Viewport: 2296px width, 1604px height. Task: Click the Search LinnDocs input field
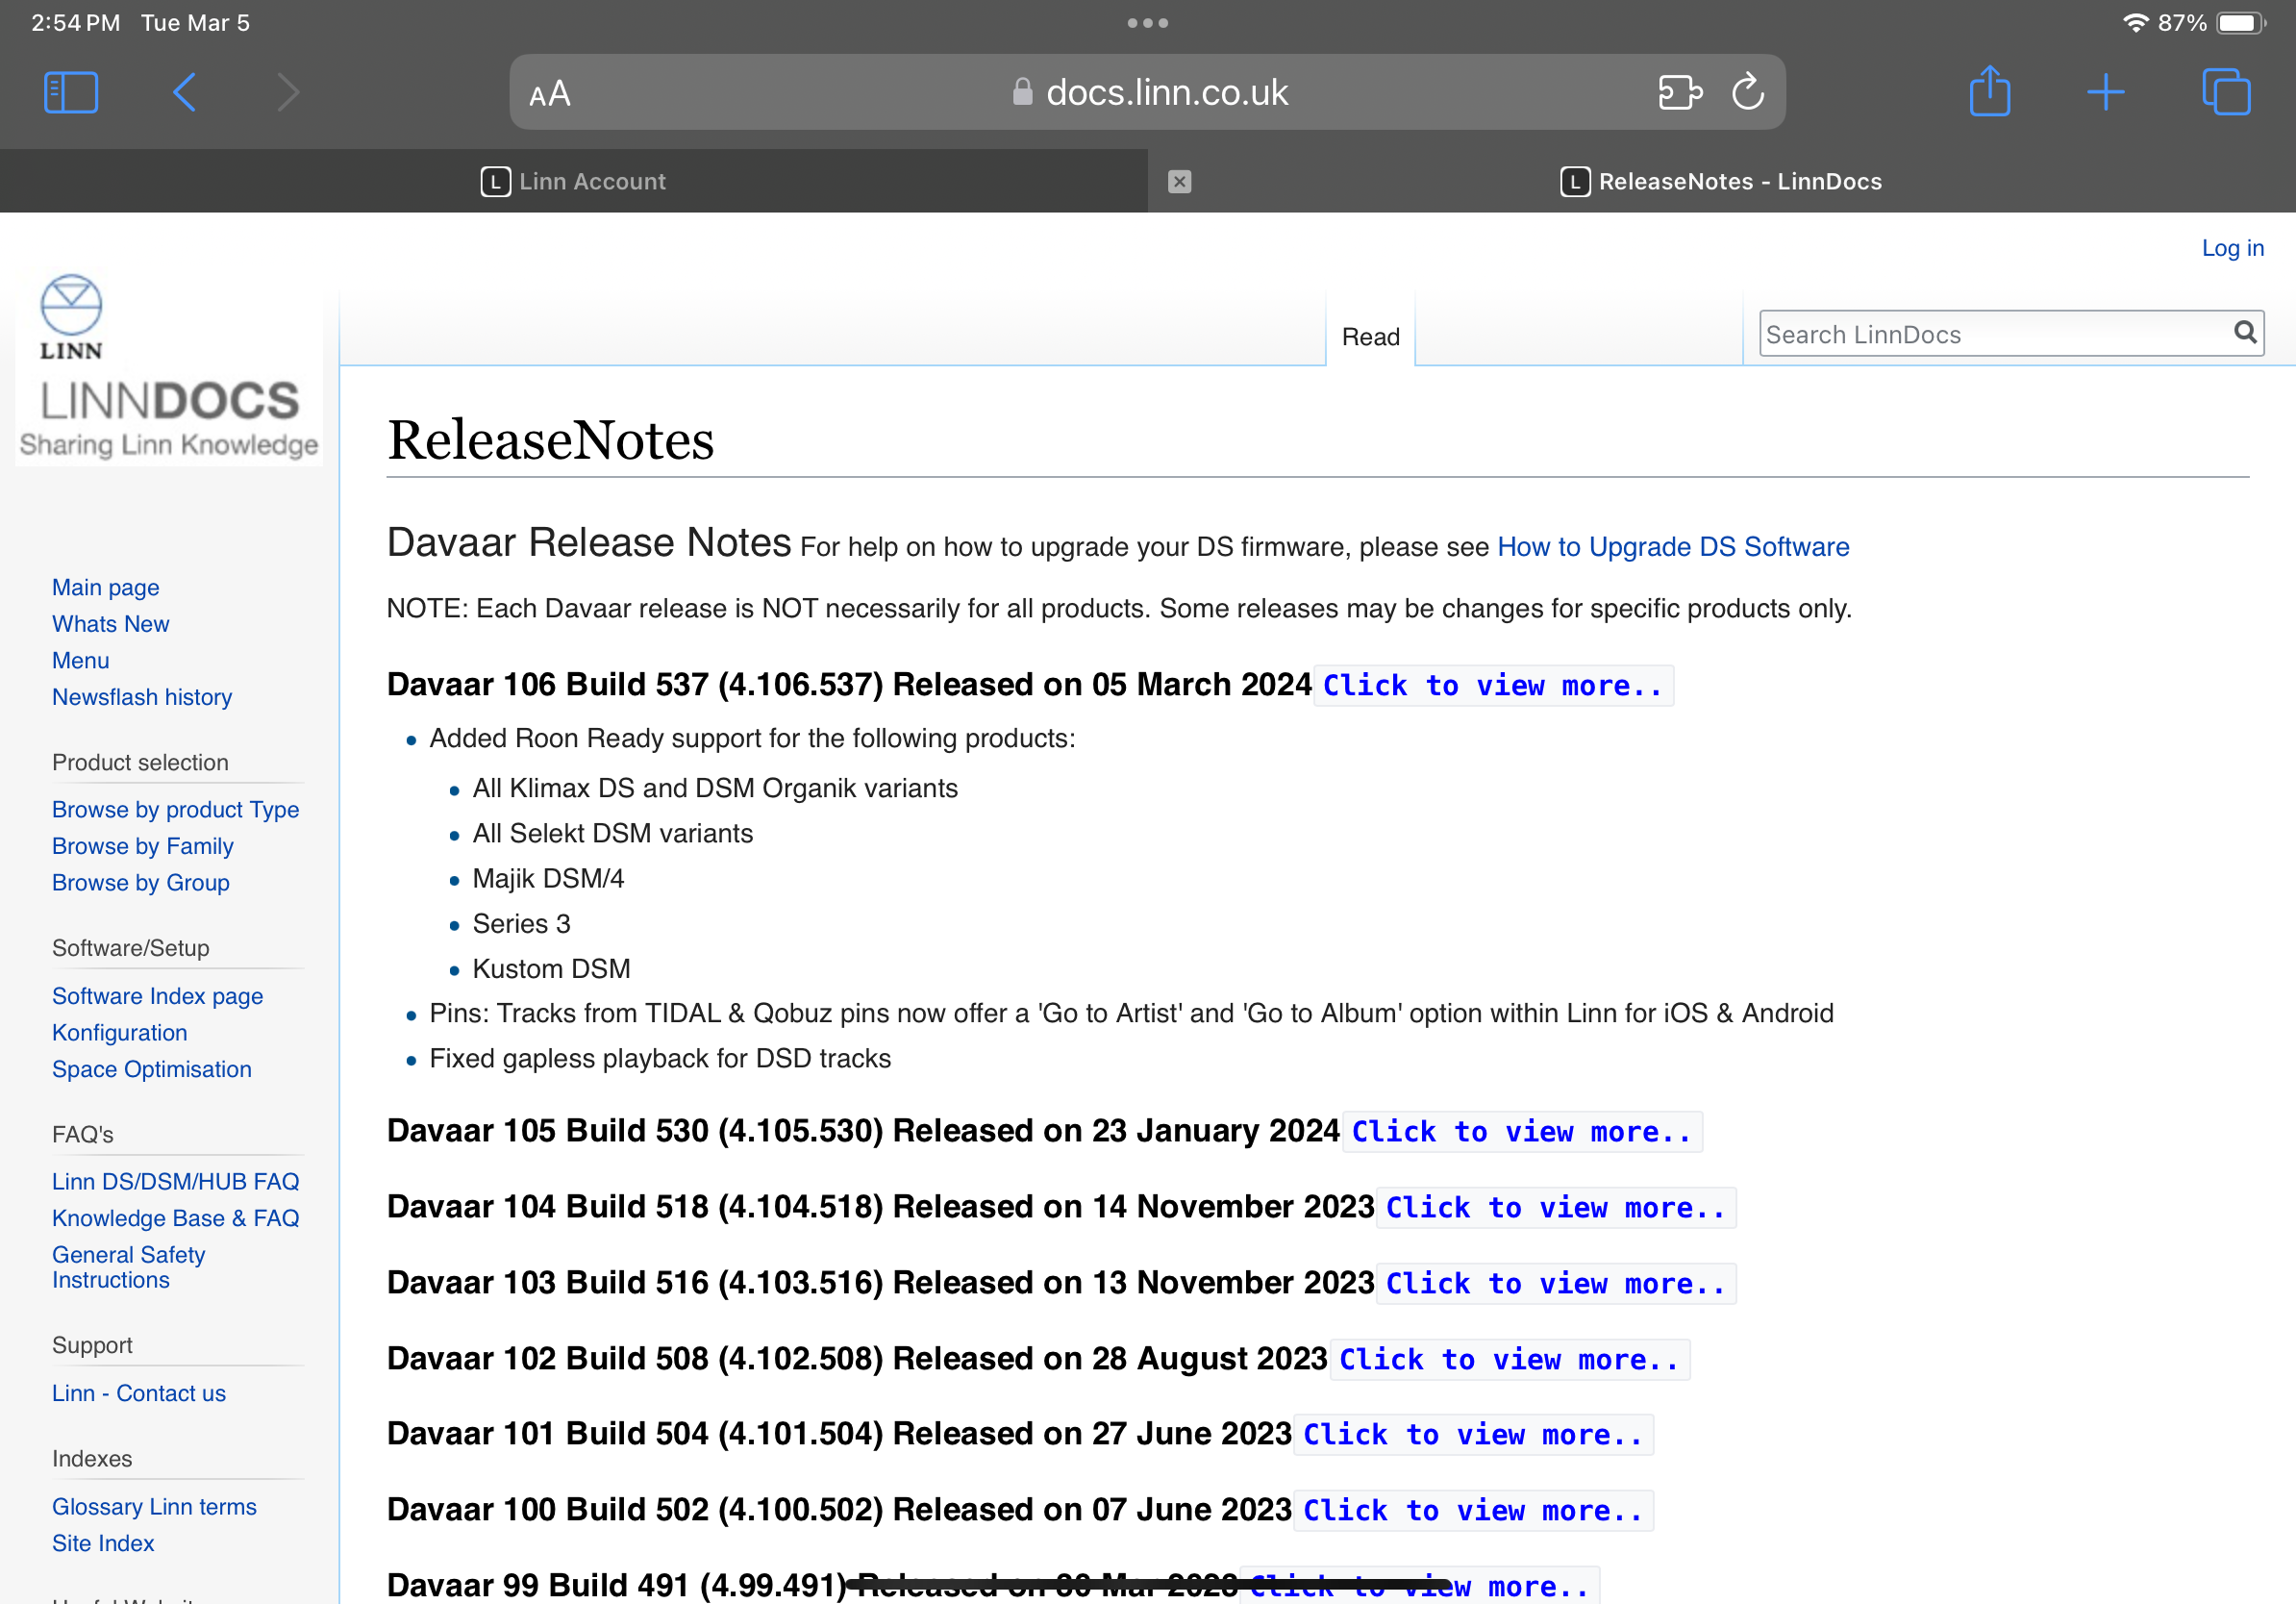(1990, 334)
